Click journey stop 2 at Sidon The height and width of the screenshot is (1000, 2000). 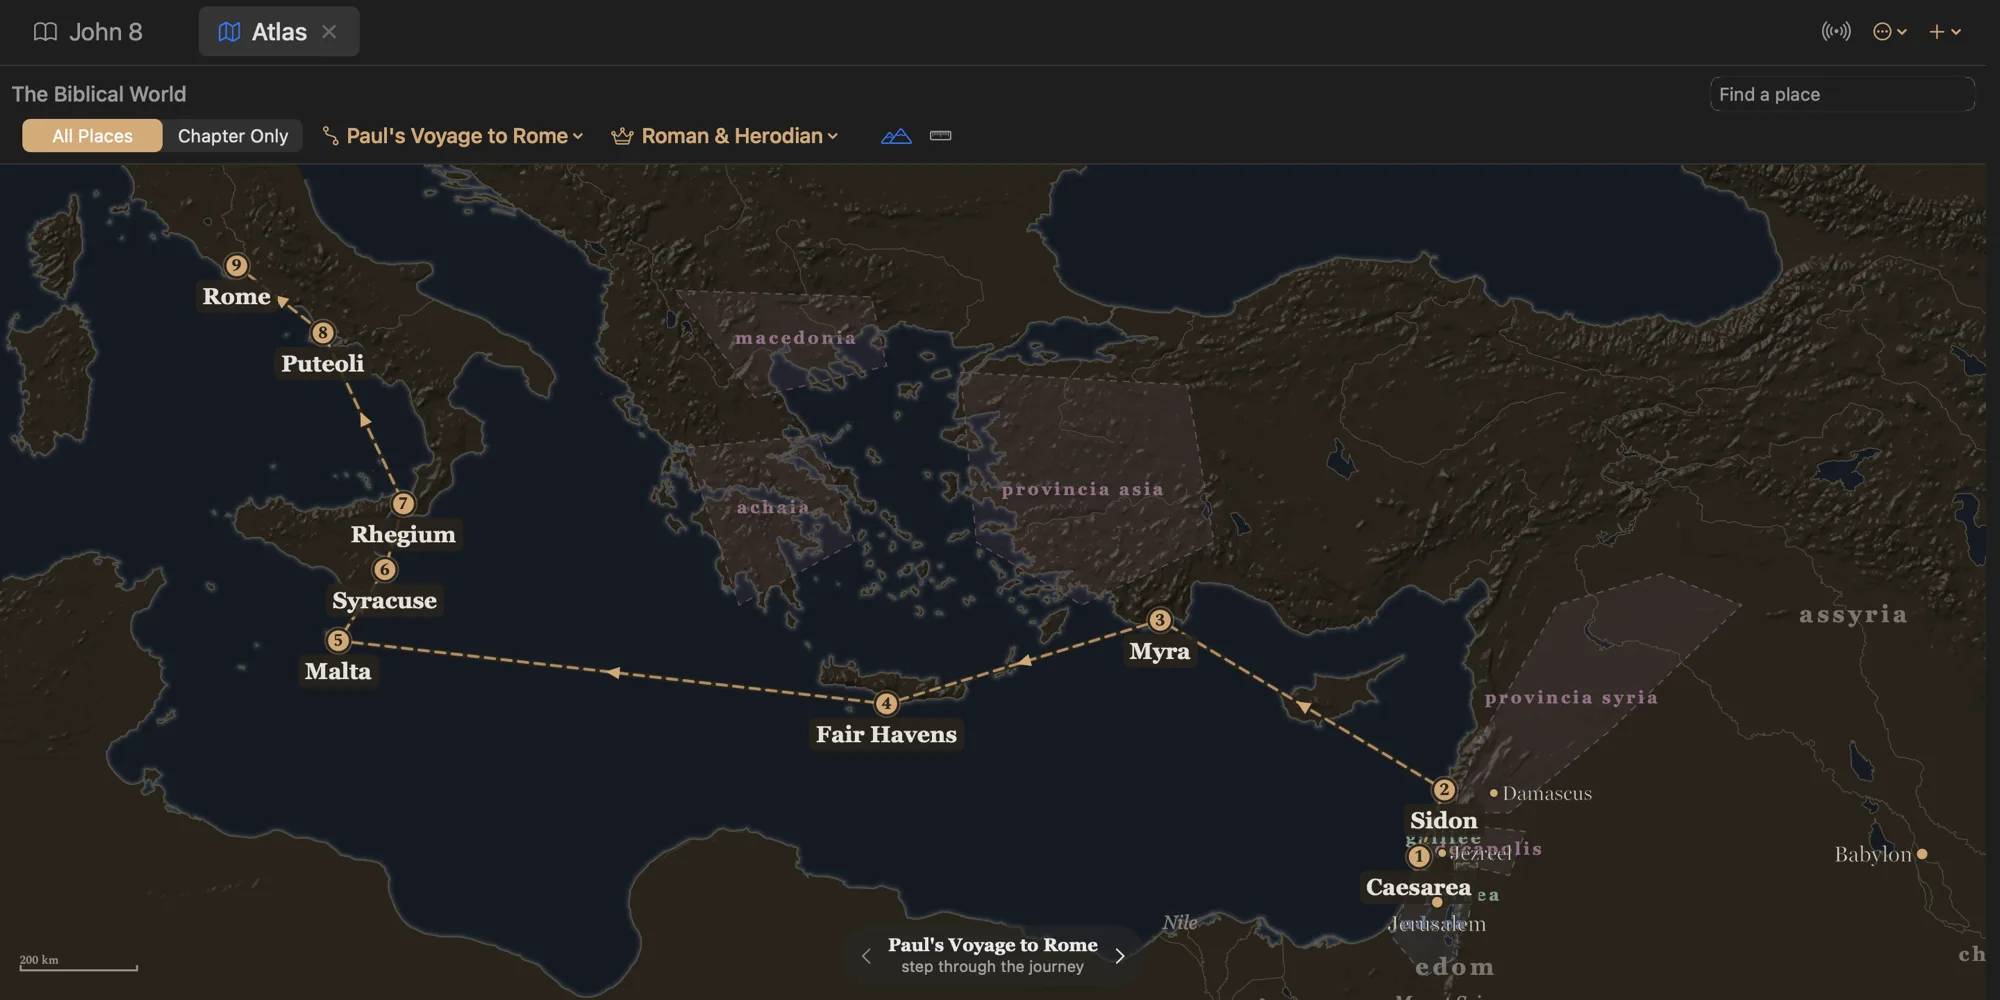click(x=1444, y=789)
